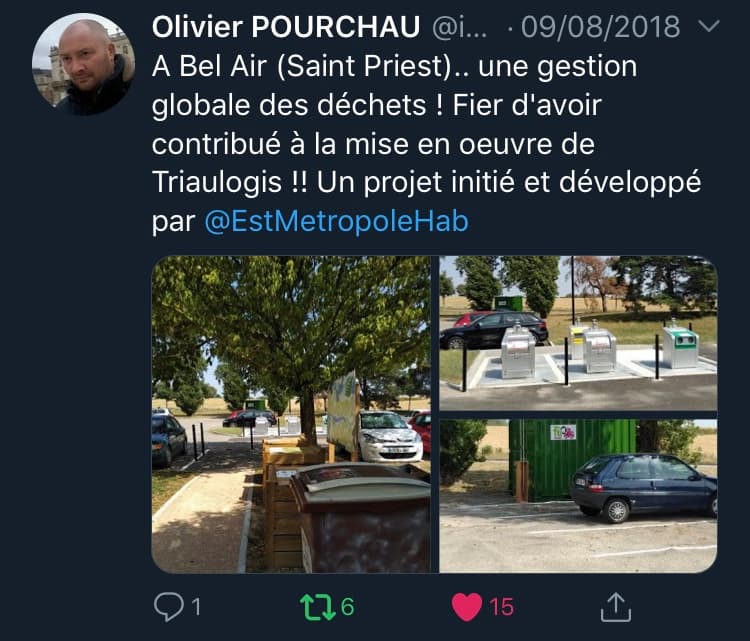This screenshot has width=750, height=641.
Task: Retweet using the green arrows icon
Action: 318,607
